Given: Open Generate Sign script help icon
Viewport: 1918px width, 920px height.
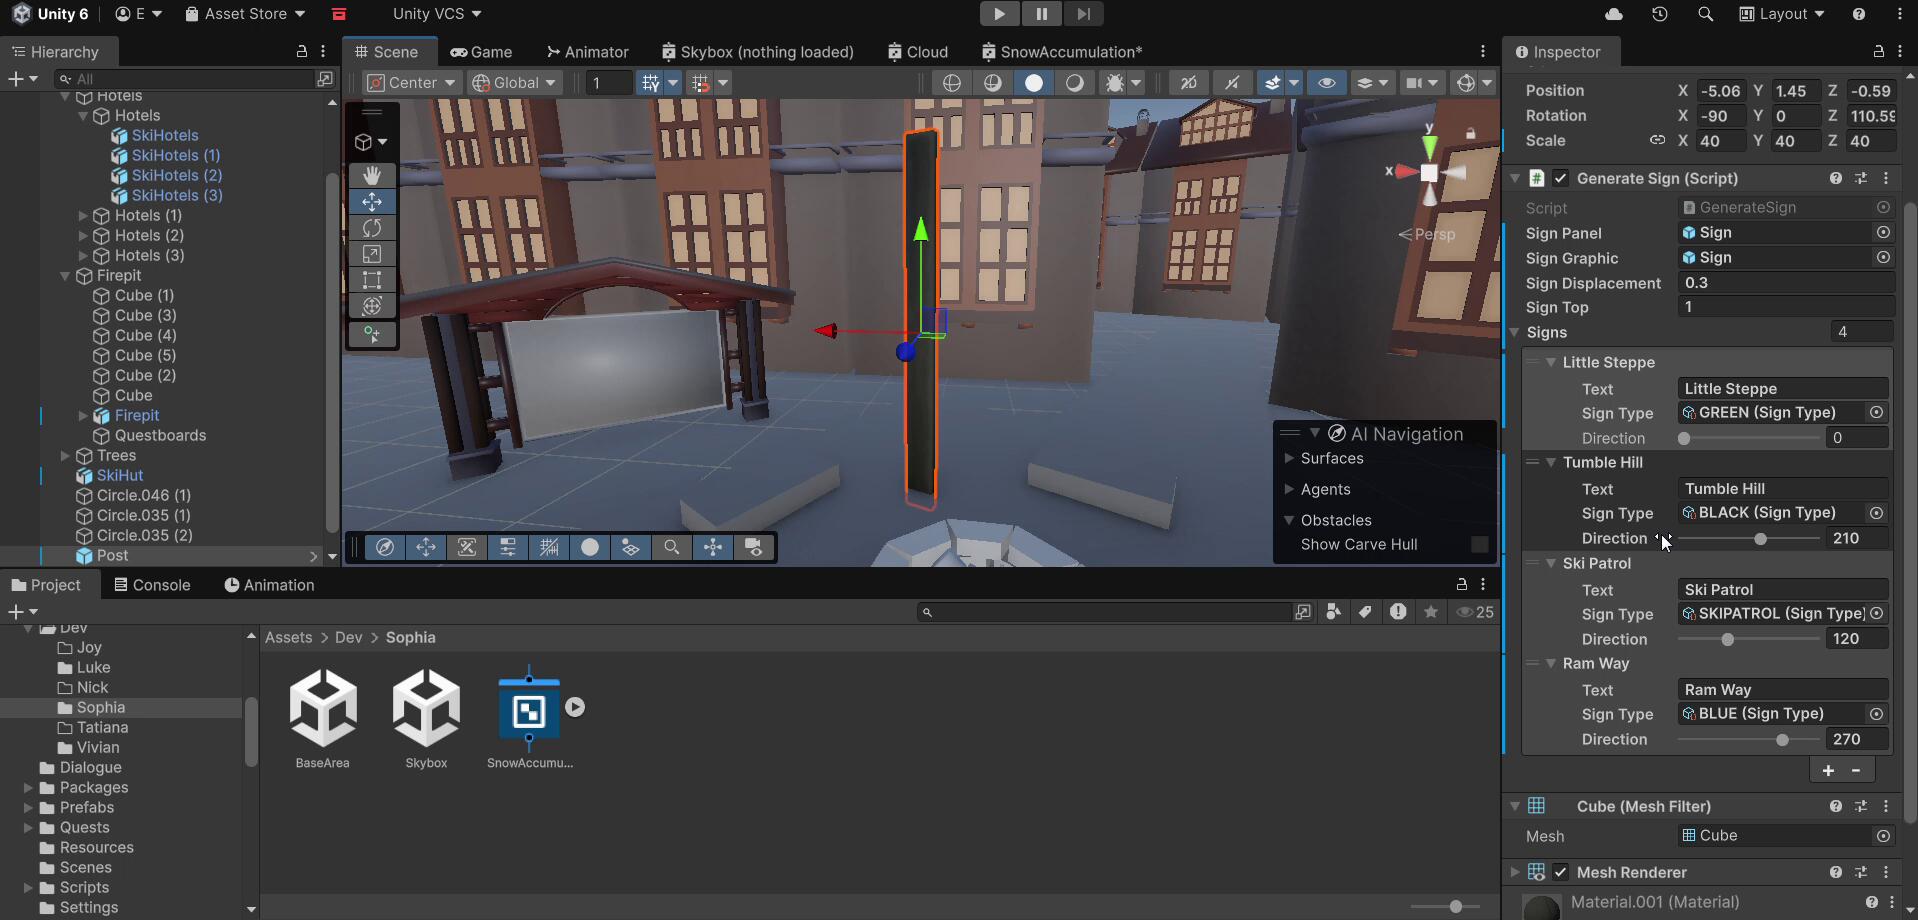Looking at the screenshot, I should [1835, 178].
